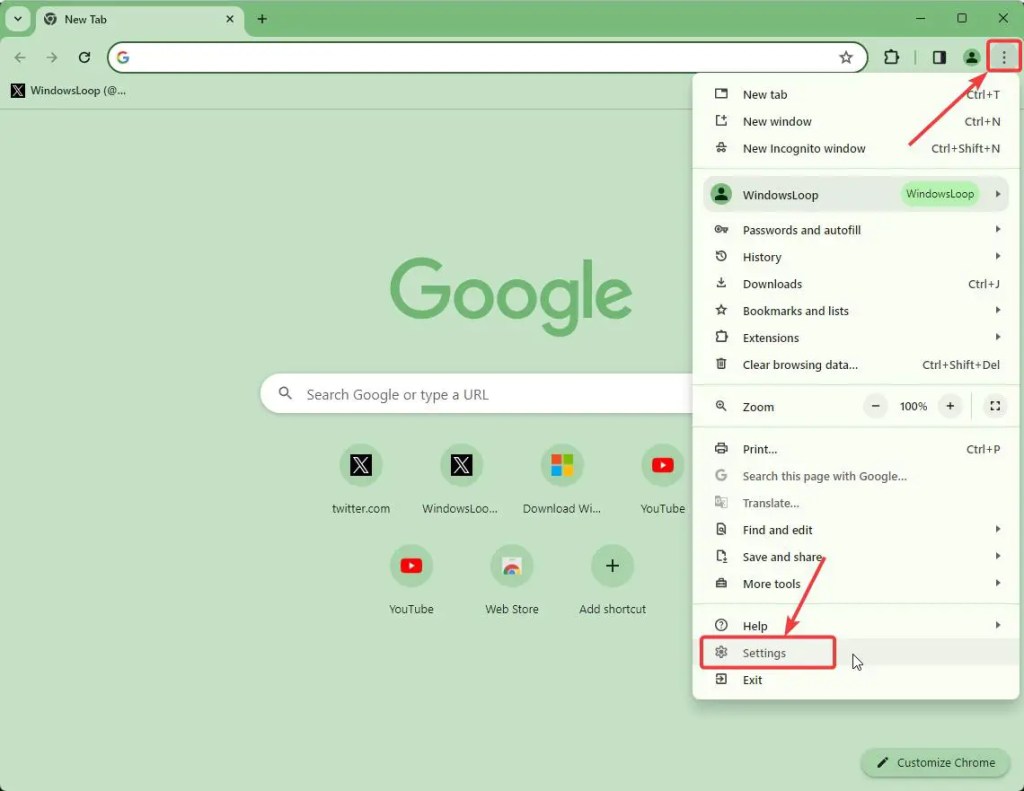Open YouTube shortcut in first row
Viewport: 1024px width, 791px height.
pyautogui.click(x=662, y=480)
